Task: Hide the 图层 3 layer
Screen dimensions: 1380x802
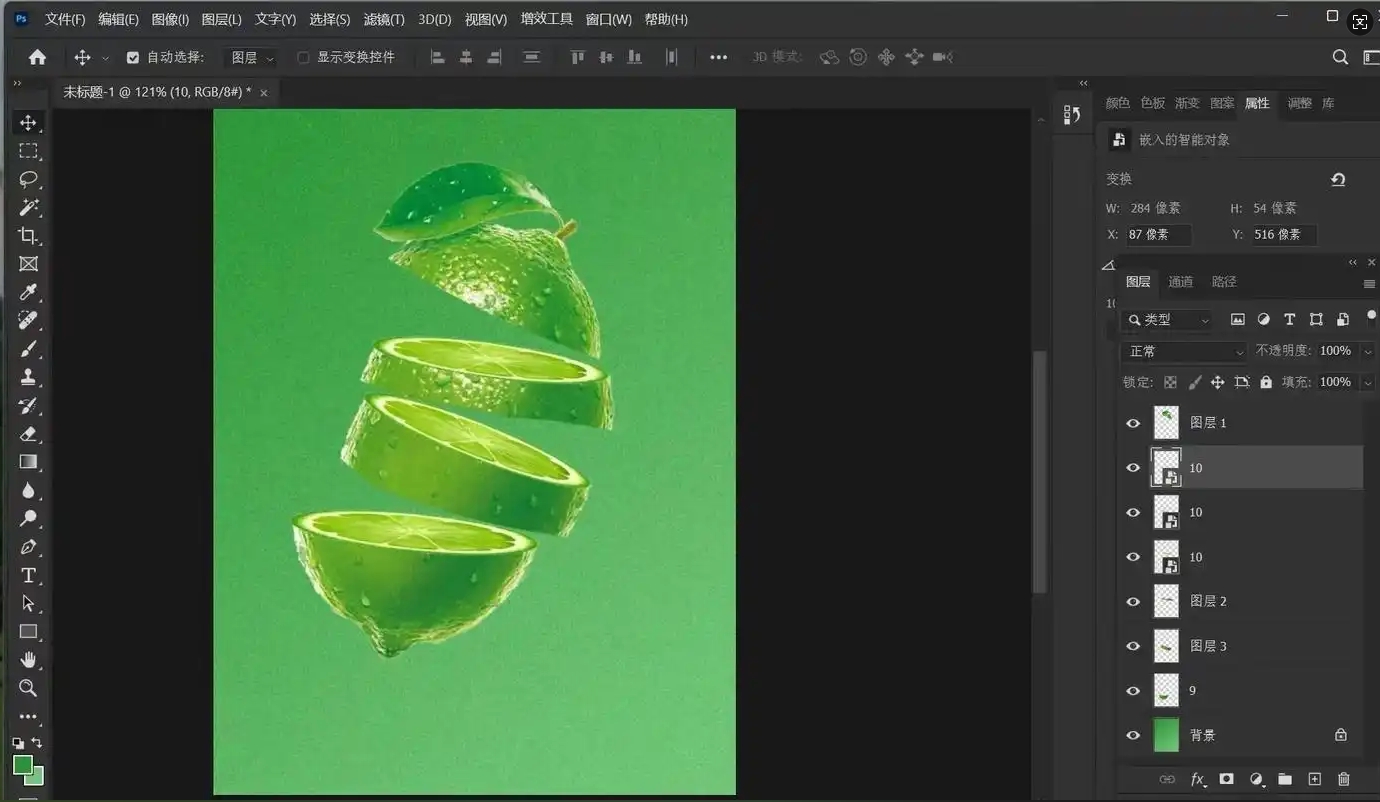Action: pyautogui.click(x=1133, y=646)
